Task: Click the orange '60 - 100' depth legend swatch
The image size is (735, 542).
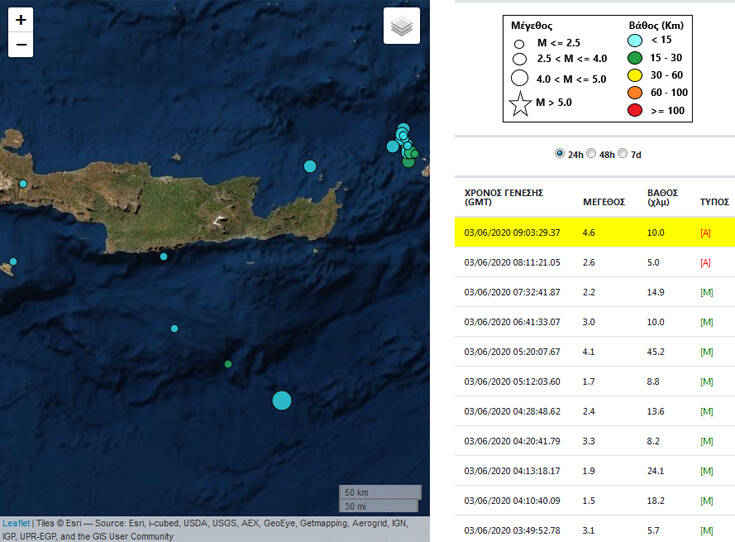Action: (x=634, y=93)
